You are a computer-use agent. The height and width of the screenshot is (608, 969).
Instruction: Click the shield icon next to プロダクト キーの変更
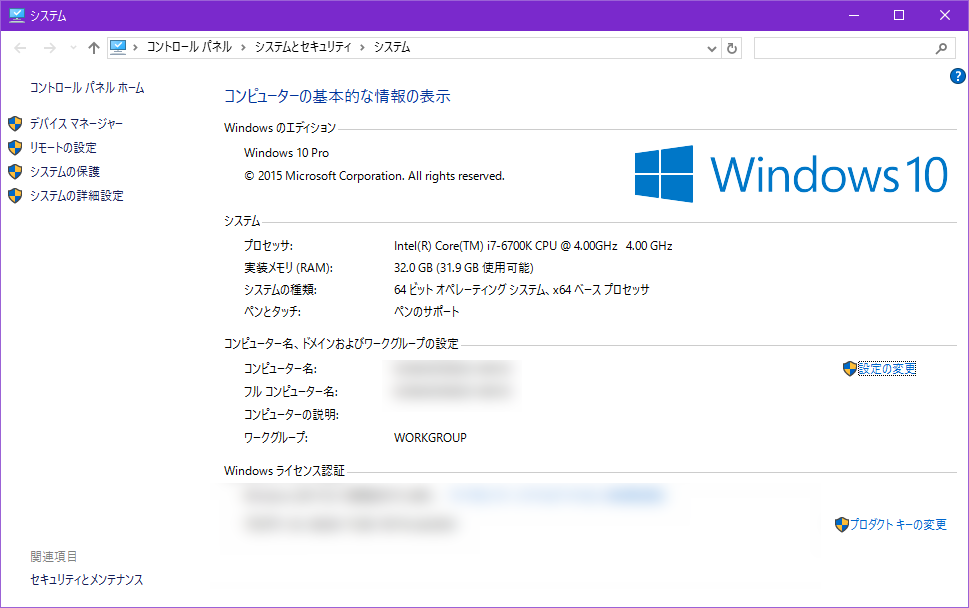point(842,525)
